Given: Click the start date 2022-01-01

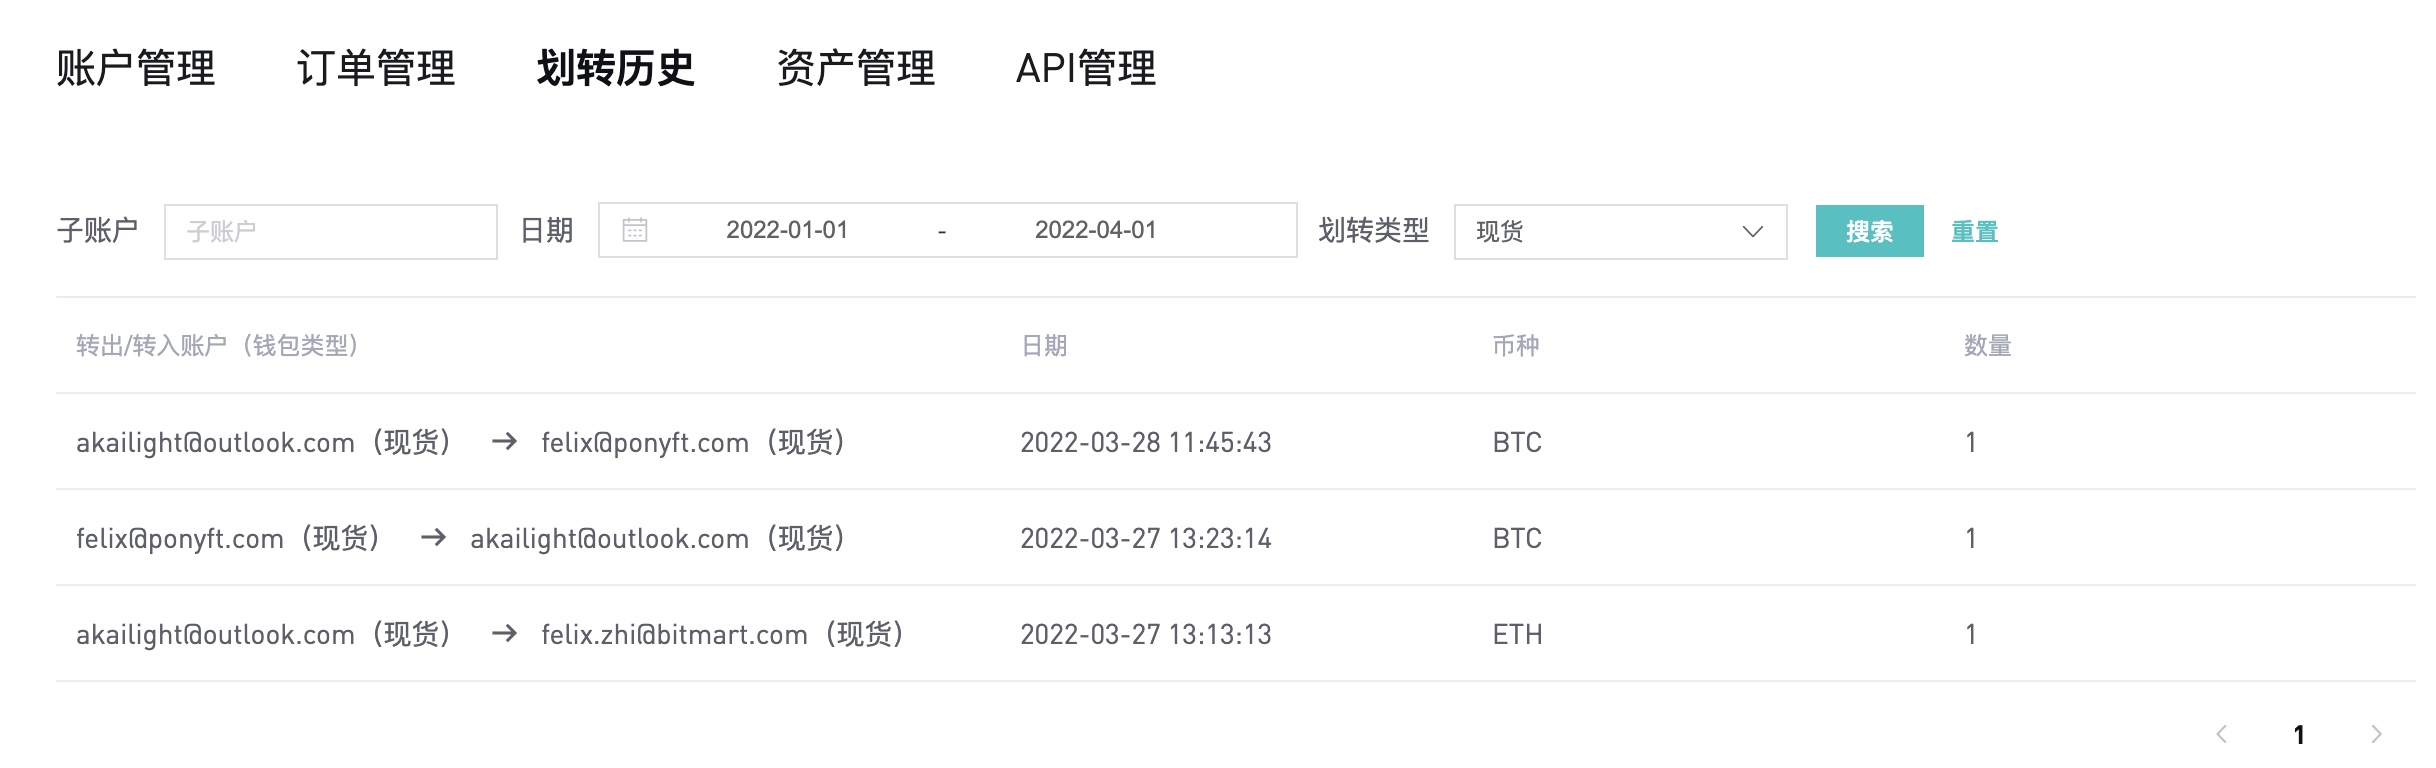Looking at the screenshot, I should 787,230.
